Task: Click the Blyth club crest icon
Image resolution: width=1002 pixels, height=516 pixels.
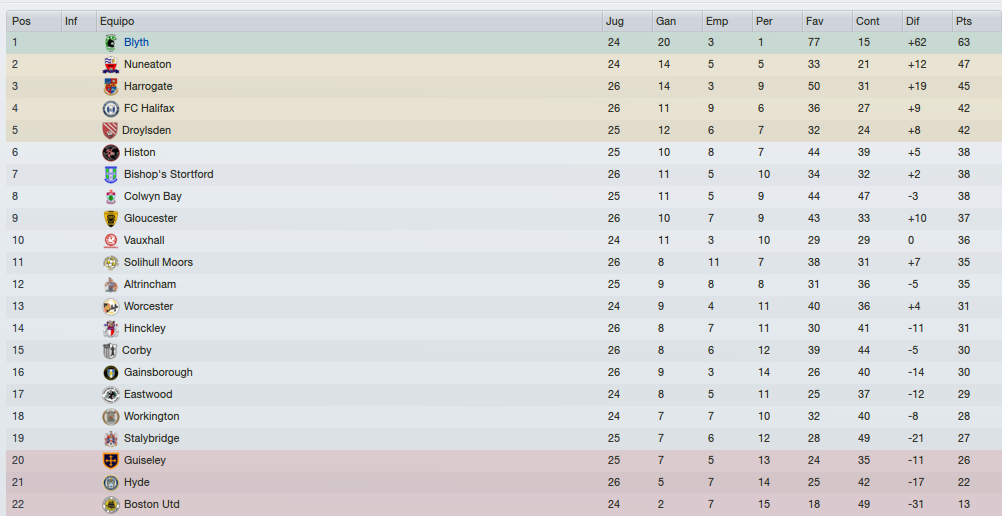Action: point(111,43)
